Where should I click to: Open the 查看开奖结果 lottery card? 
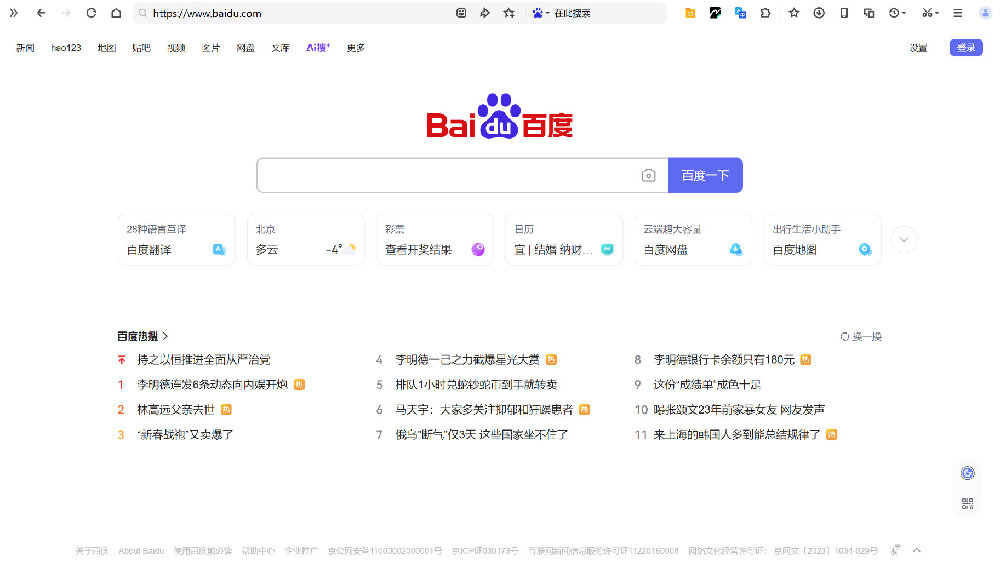click(x=435, y=240)
